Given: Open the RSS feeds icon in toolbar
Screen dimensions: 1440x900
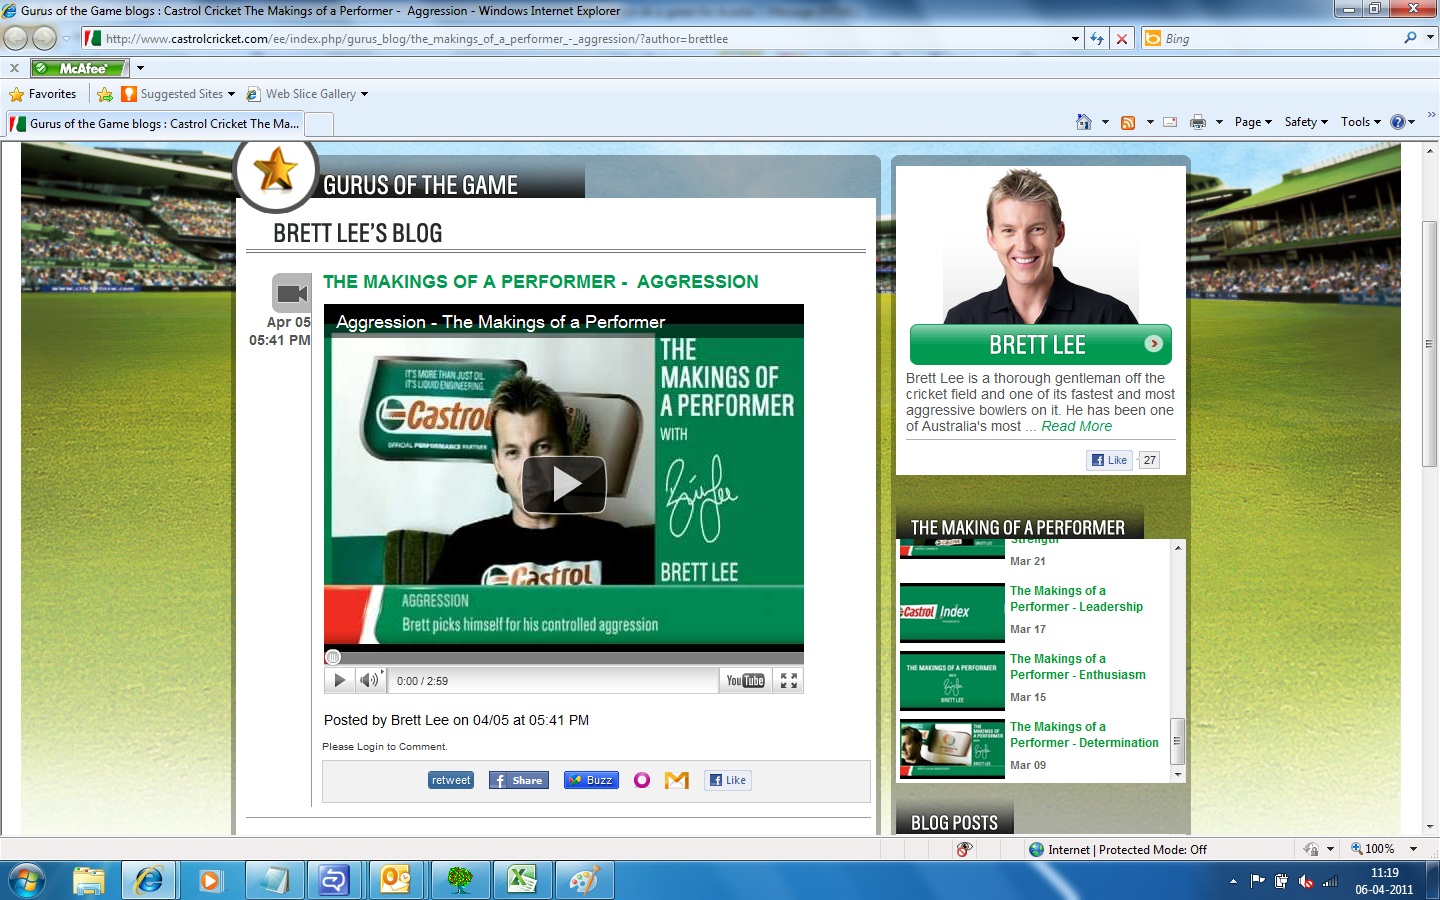Looking at the screenshot, I should 1128,122.
